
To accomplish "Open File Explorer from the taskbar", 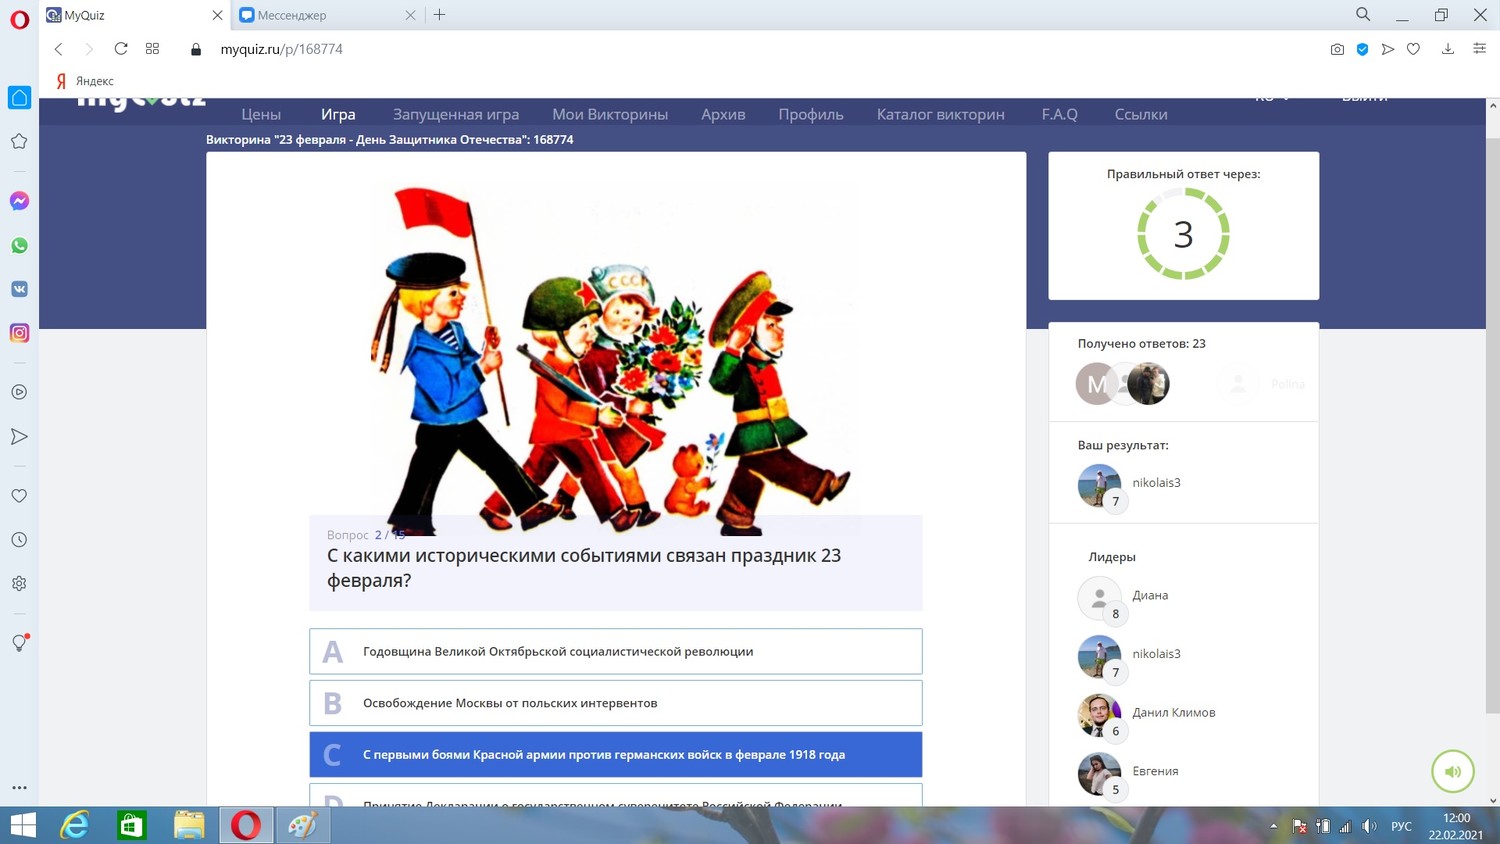I will click(189, 825).
